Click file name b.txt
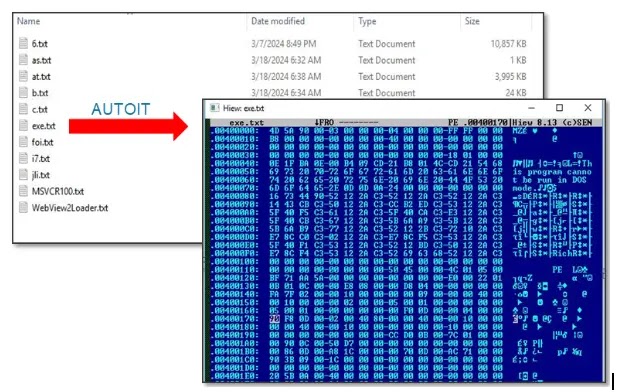Screen dimensions: 620x392 click(x=40, y=93)
